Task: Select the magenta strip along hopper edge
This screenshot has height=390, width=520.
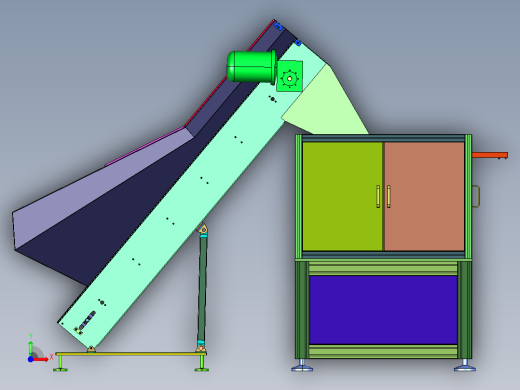Action: tap(144, 146)
